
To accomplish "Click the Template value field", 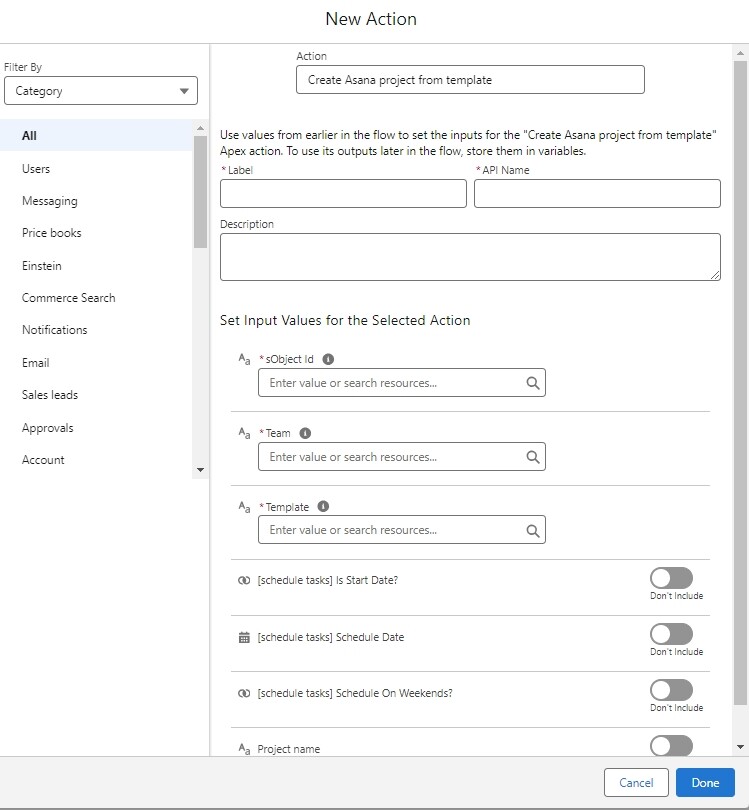I will point(401,530).
